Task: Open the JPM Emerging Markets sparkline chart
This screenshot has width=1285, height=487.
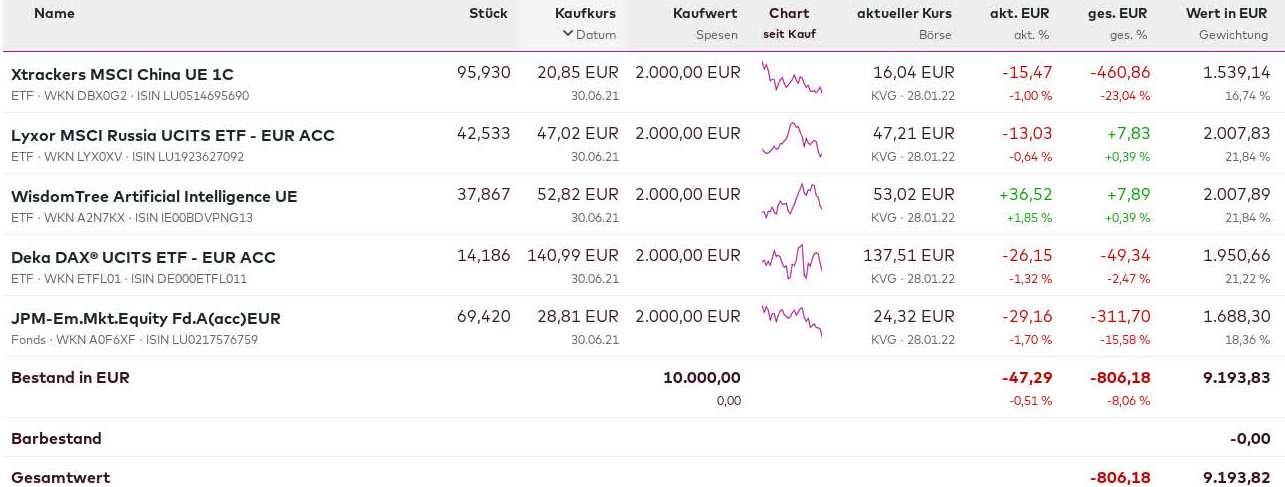Action: point(791,322)
